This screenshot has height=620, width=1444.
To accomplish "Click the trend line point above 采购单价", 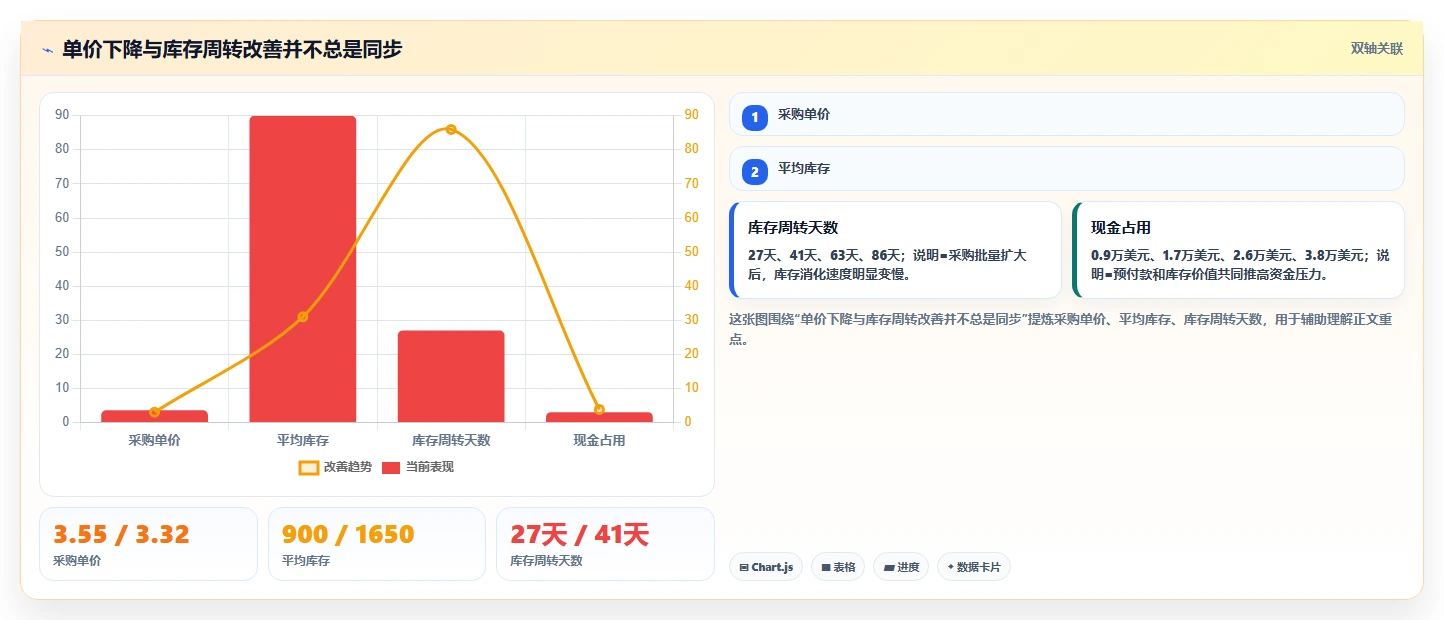I will click(155, 412).
